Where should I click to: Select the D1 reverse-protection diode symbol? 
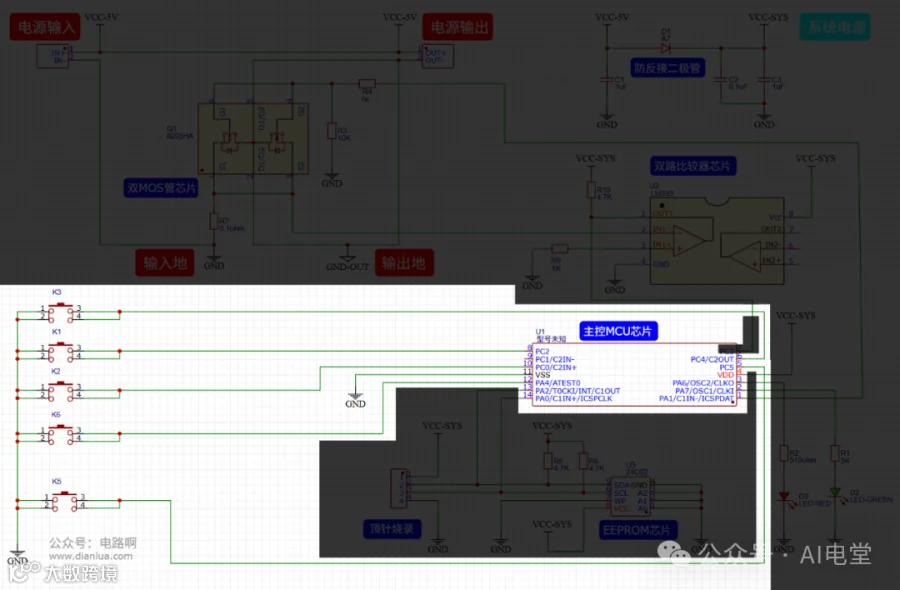pyautogui.click(x=666, y=48)
